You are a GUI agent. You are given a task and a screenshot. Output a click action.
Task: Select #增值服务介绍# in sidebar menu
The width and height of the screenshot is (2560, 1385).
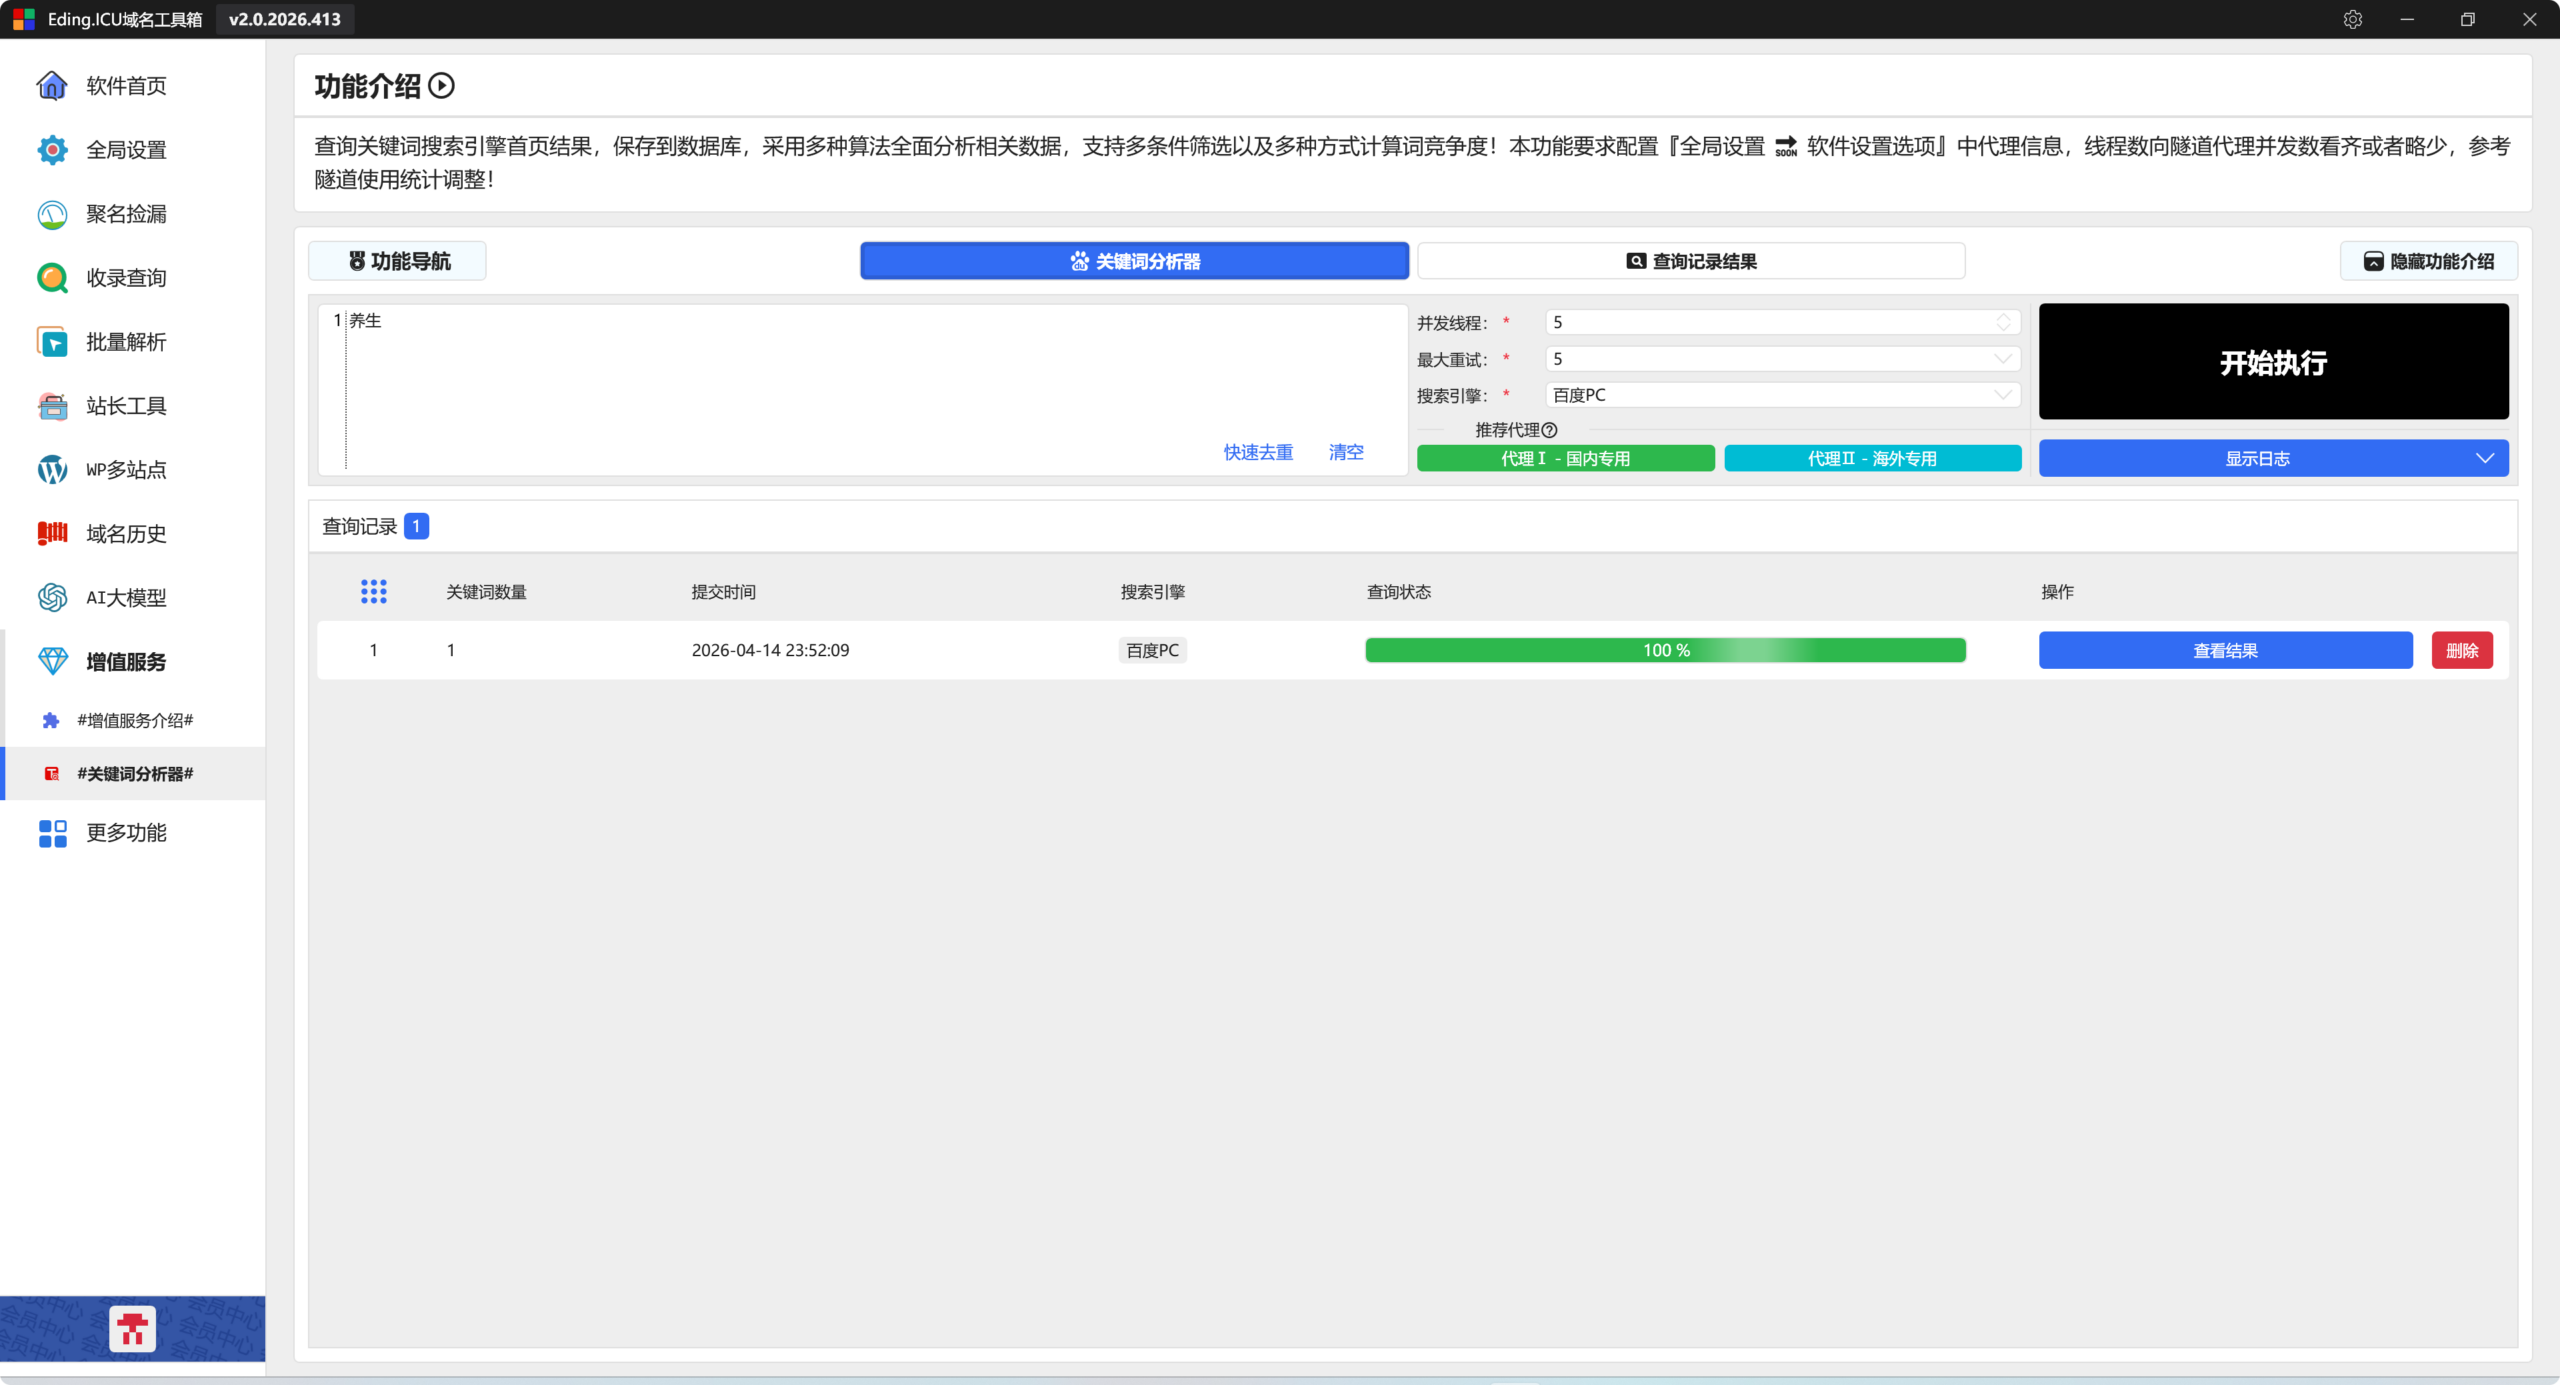(135, 720)
